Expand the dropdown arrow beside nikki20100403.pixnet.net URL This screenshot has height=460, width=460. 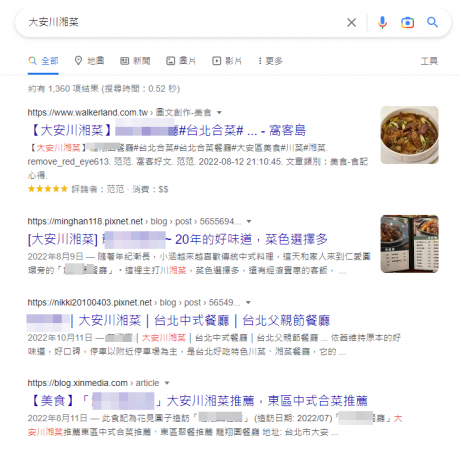click(248, 303)
